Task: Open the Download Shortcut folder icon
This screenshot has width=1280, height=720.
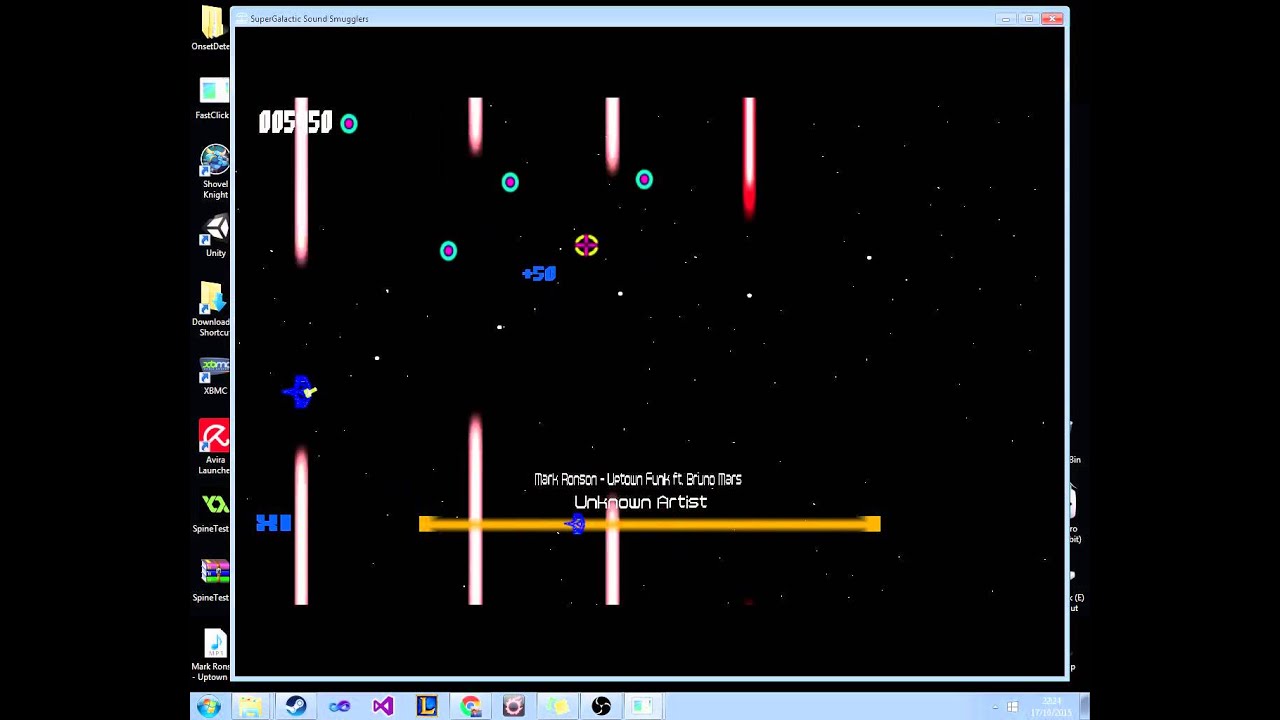Action: click(x=212, y=309)
